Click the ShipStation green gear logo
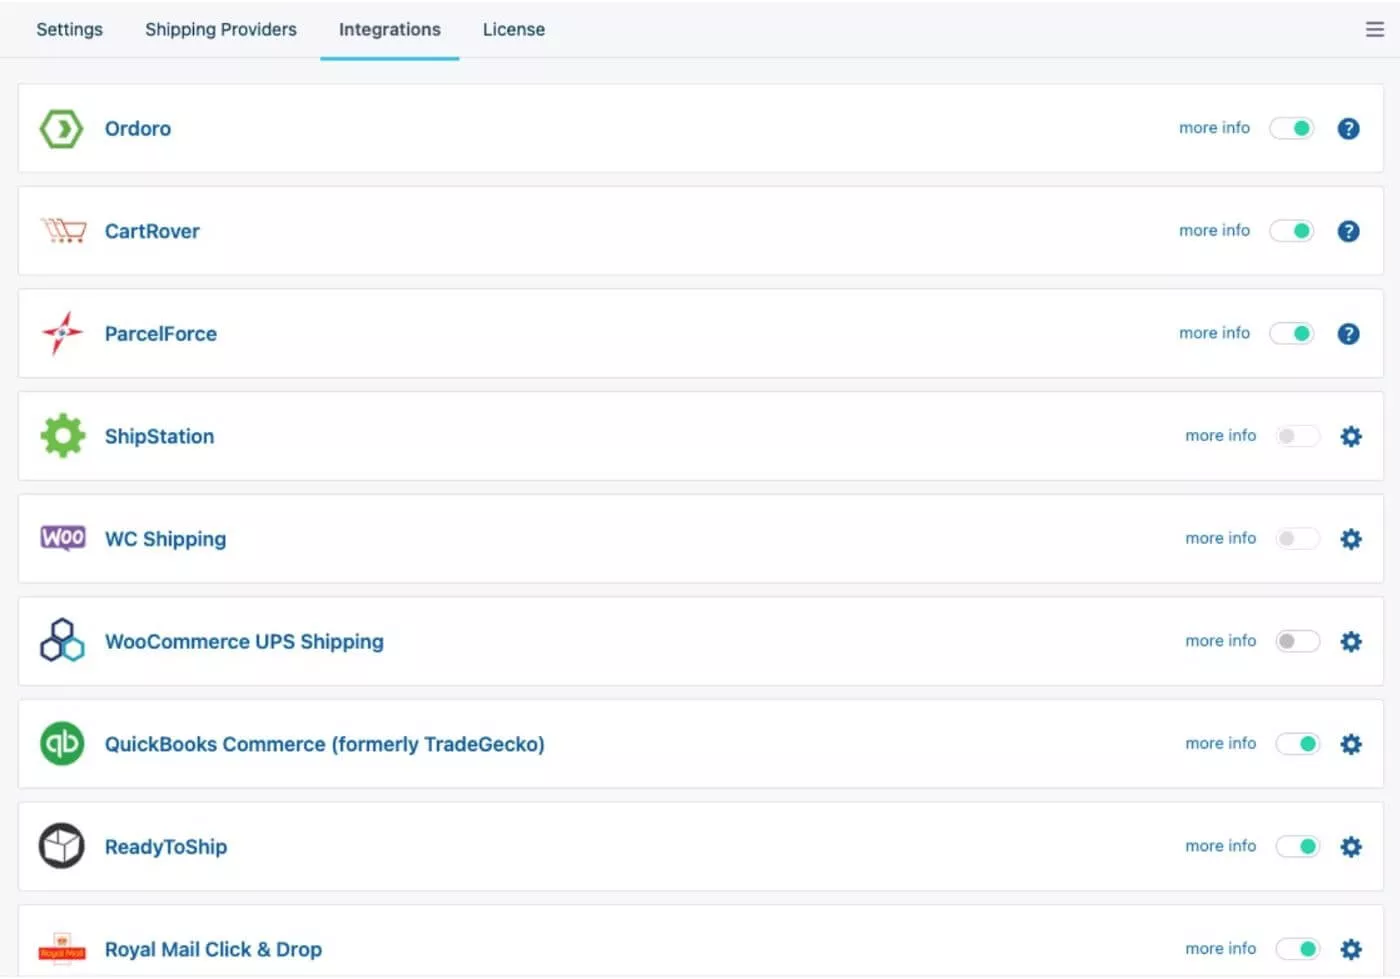The width and height of the screenshot is (1400, 979). [62, 436]
